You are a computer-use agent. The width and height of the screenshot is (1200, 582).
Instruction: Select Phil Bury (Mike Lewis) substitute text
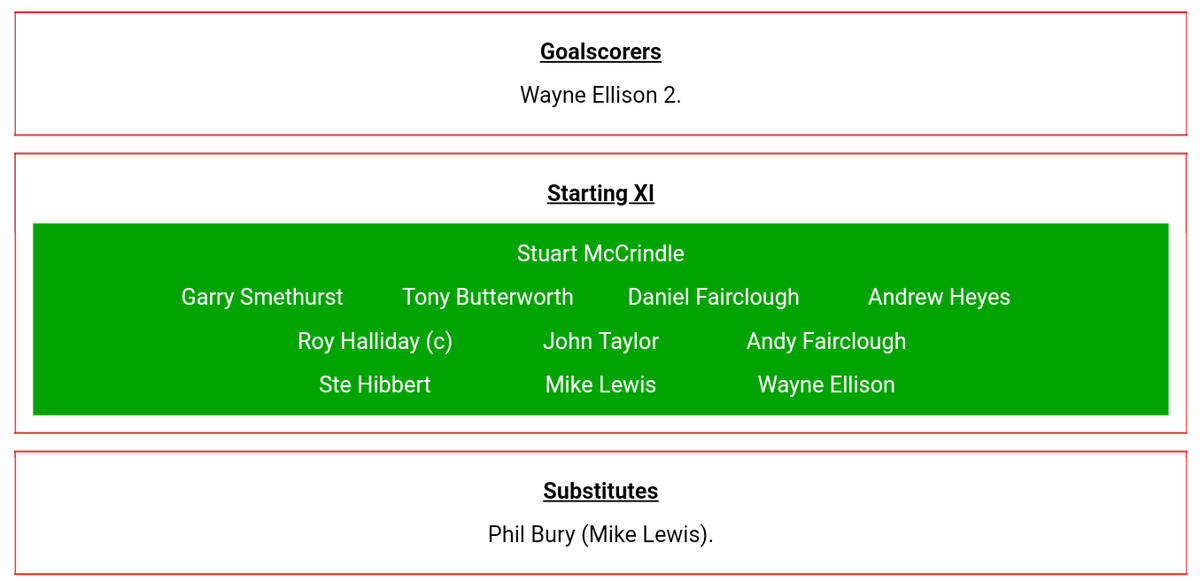[x=600, y=535]
